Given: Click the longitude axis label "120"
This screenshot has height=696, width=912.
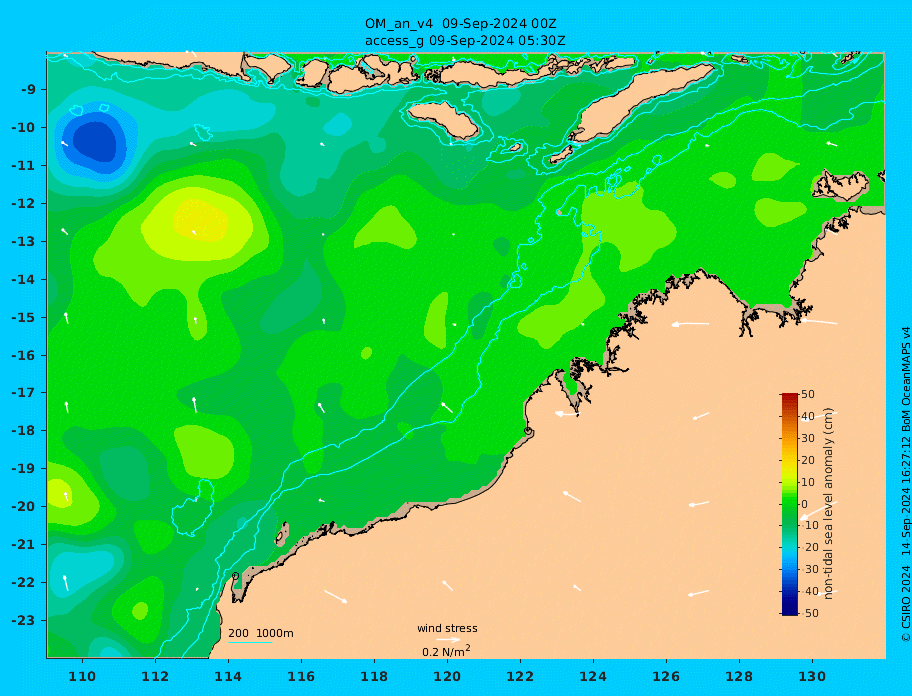Looking at the screenshot, I should [447, 676].
